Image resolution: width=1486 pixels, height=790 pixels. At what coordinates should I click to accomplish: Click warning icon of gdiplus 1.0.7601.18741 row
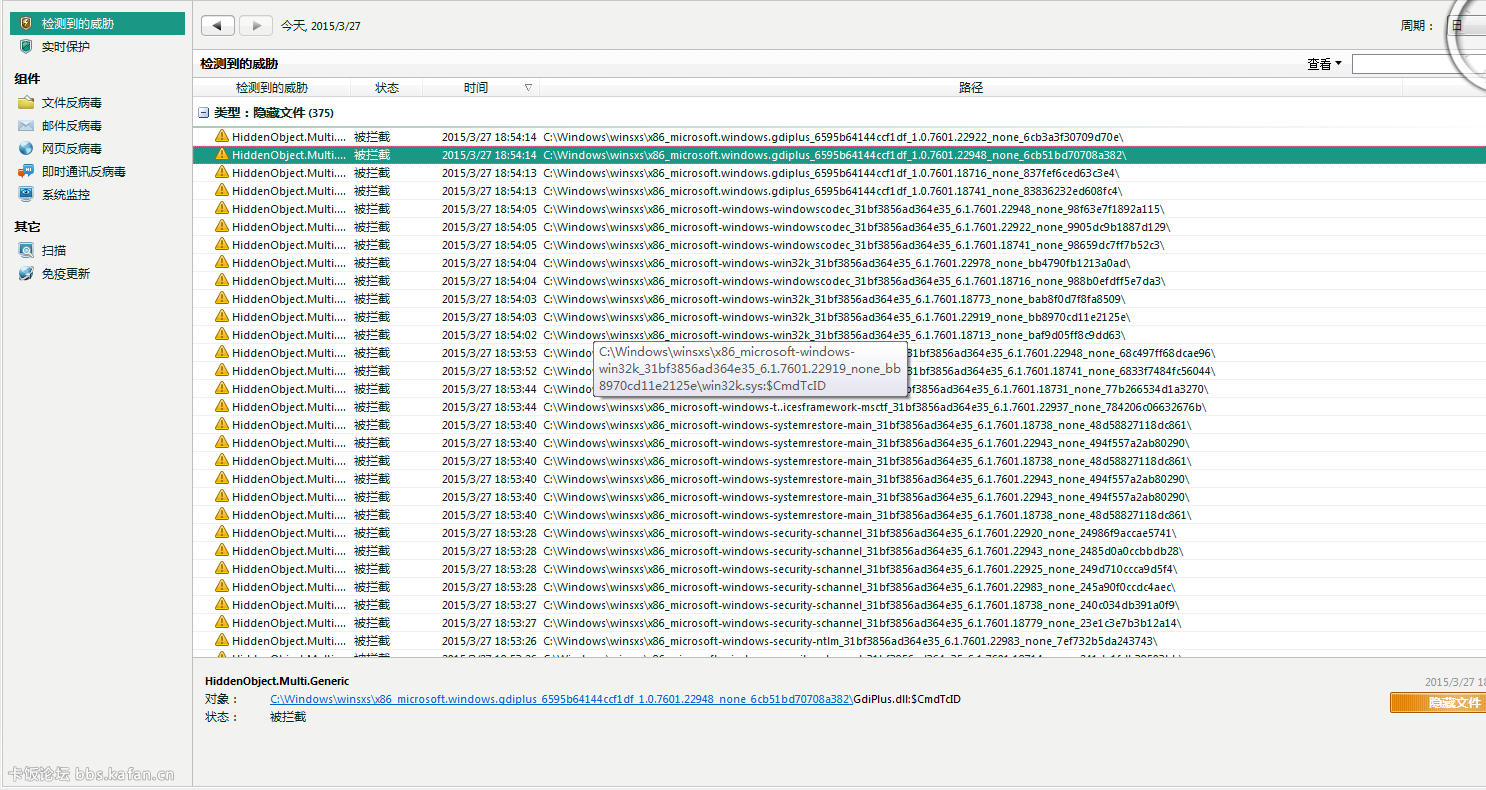[x=222, y=190]
